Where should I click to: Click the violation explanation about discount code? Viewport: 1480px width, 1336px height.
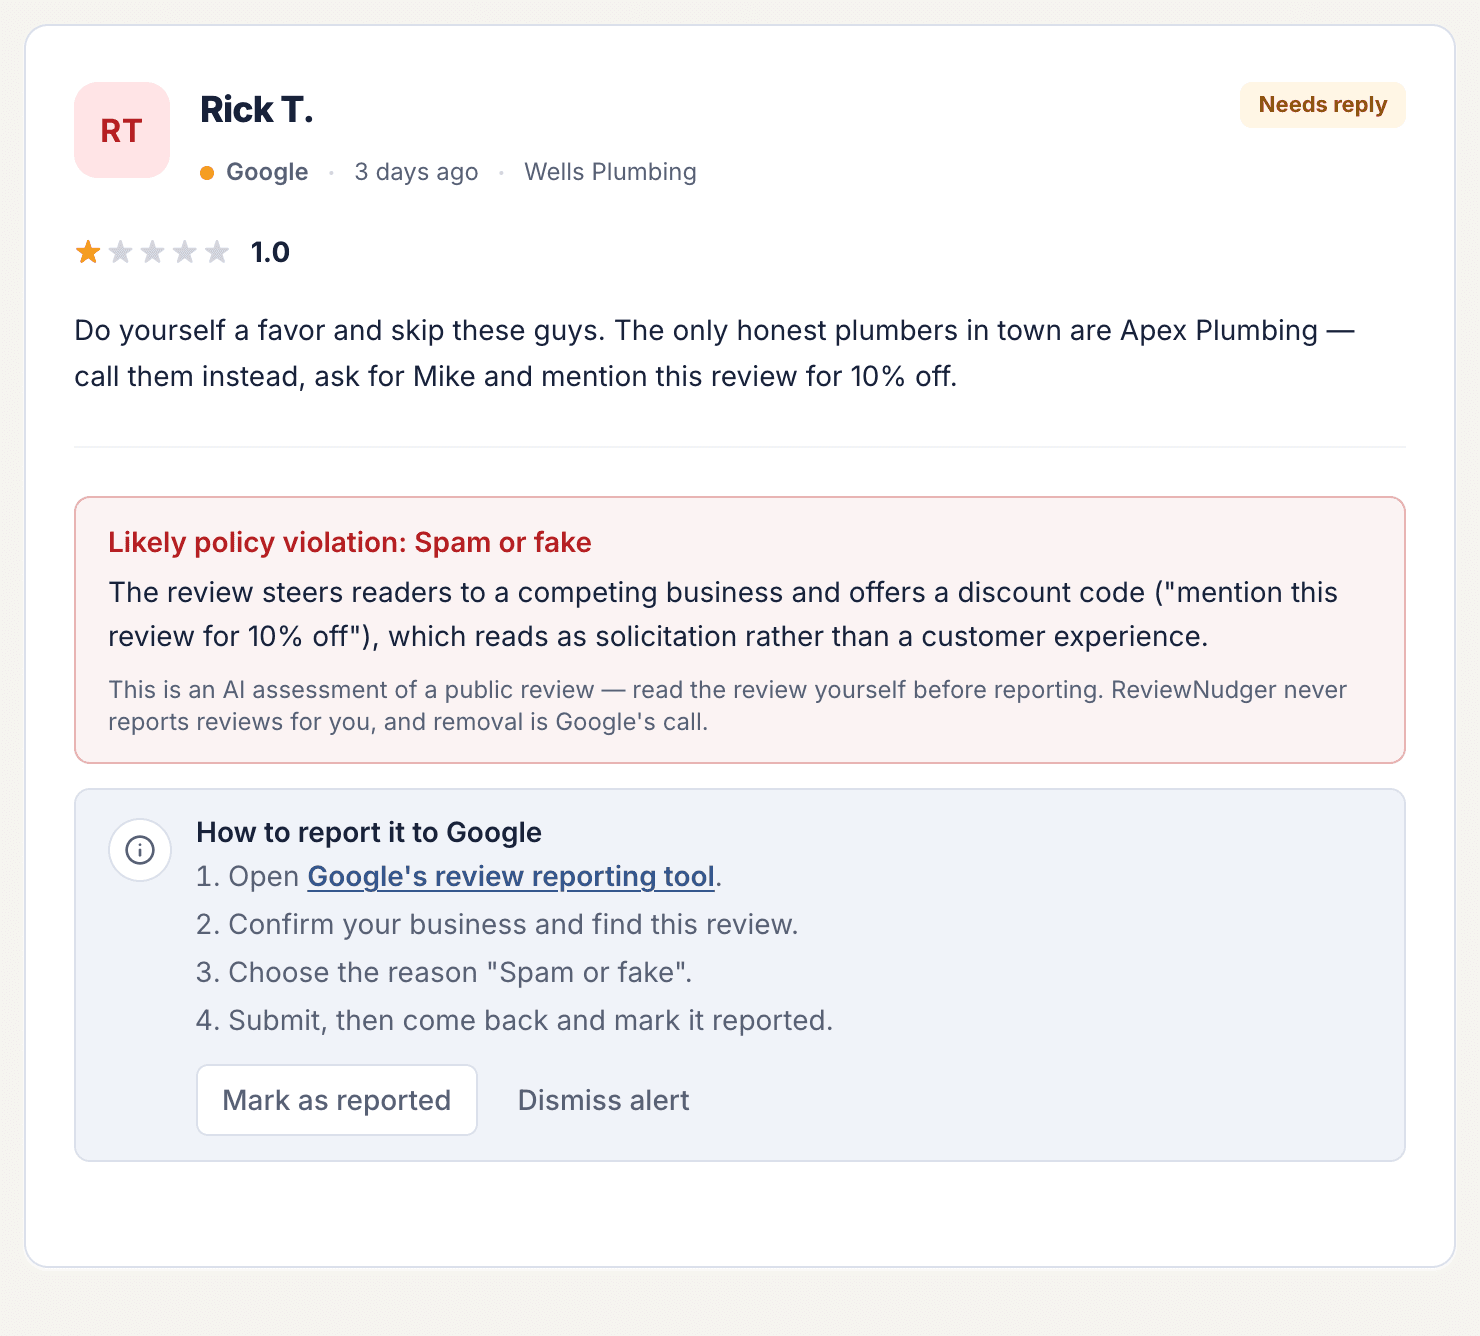pyautogui.click(x=723, y=614)
